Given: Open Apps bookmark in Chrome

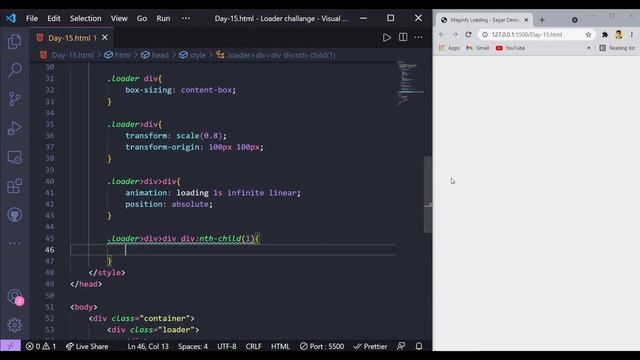Looking at the screenshot, I should click(449, 48).
